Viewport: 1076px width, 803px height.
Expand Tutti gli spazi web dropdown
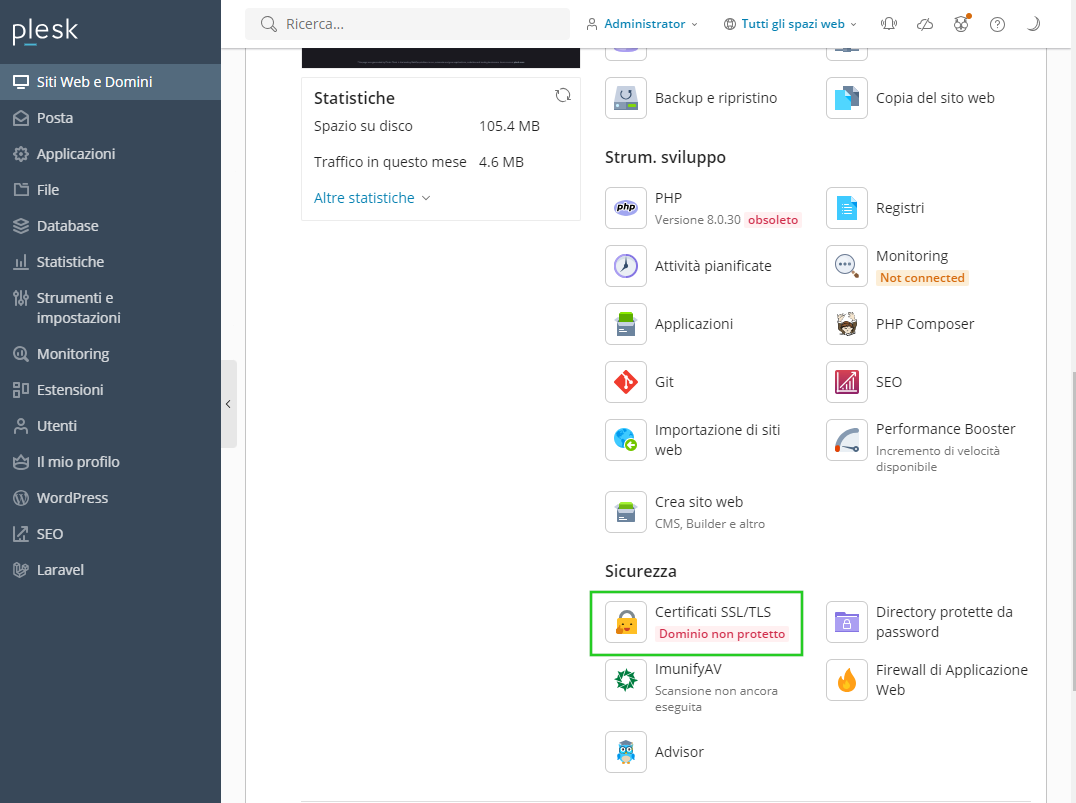(791, 24)
